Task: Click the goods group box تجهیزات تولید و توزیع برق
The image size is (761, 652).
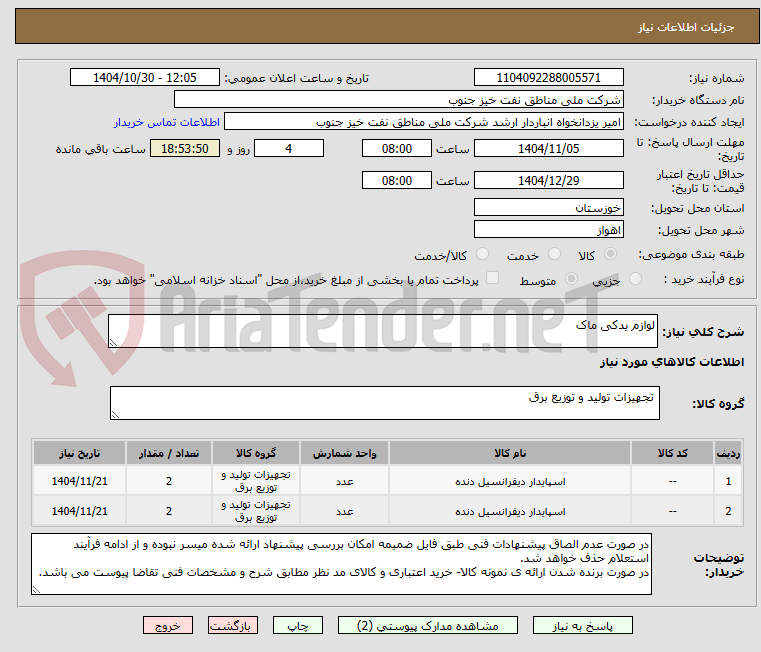Action: [384, 403]
